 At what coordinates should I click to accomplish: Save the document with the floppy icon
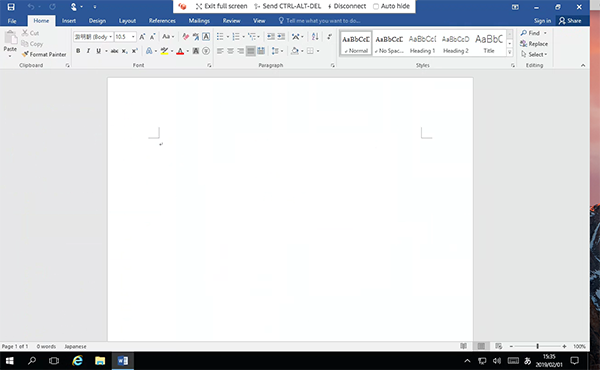(11, 7)
